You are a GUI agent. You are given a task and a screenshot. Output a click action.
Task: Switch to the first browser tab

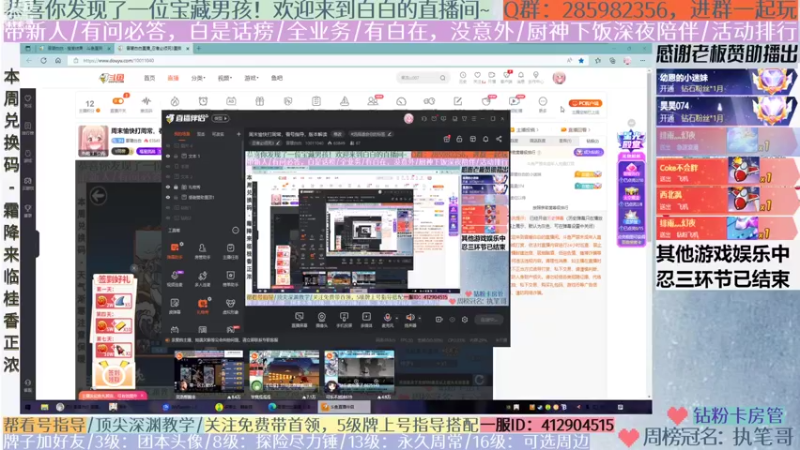point(75,48)
